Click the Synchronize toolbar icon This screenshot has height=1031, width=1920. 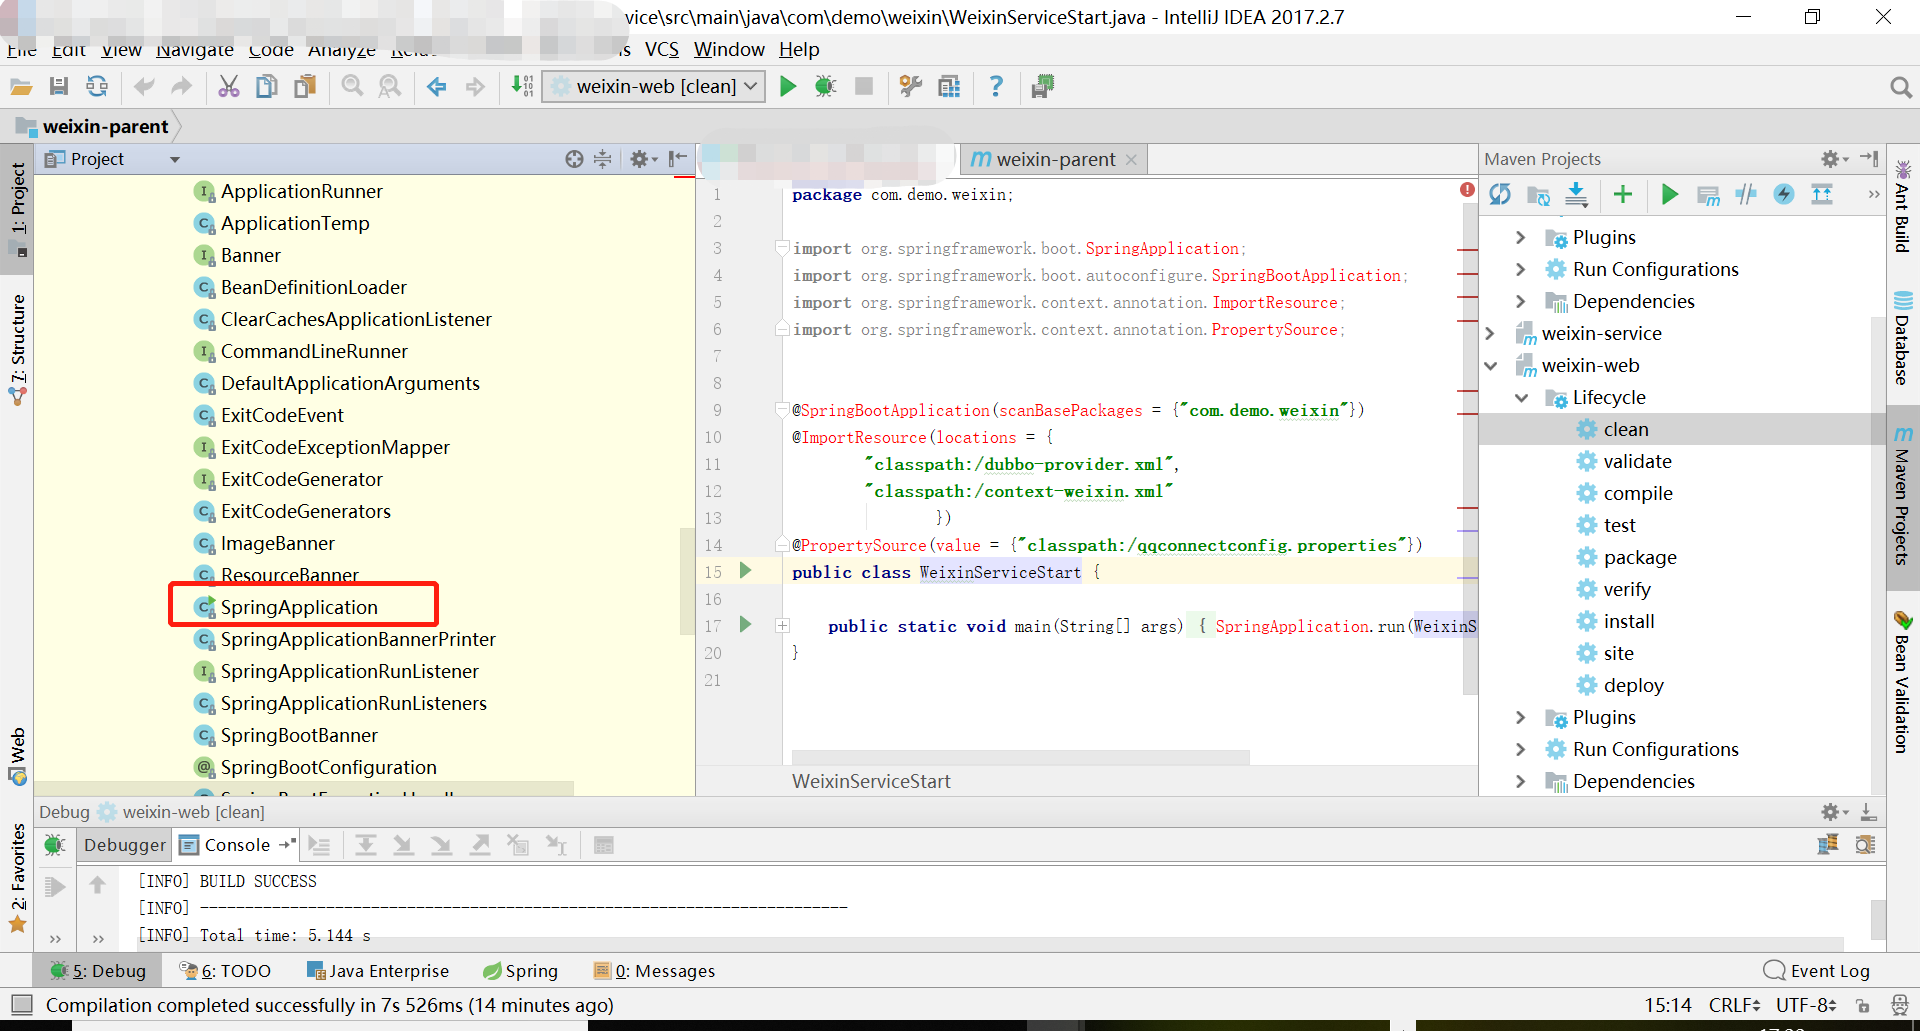click(97, 87)
